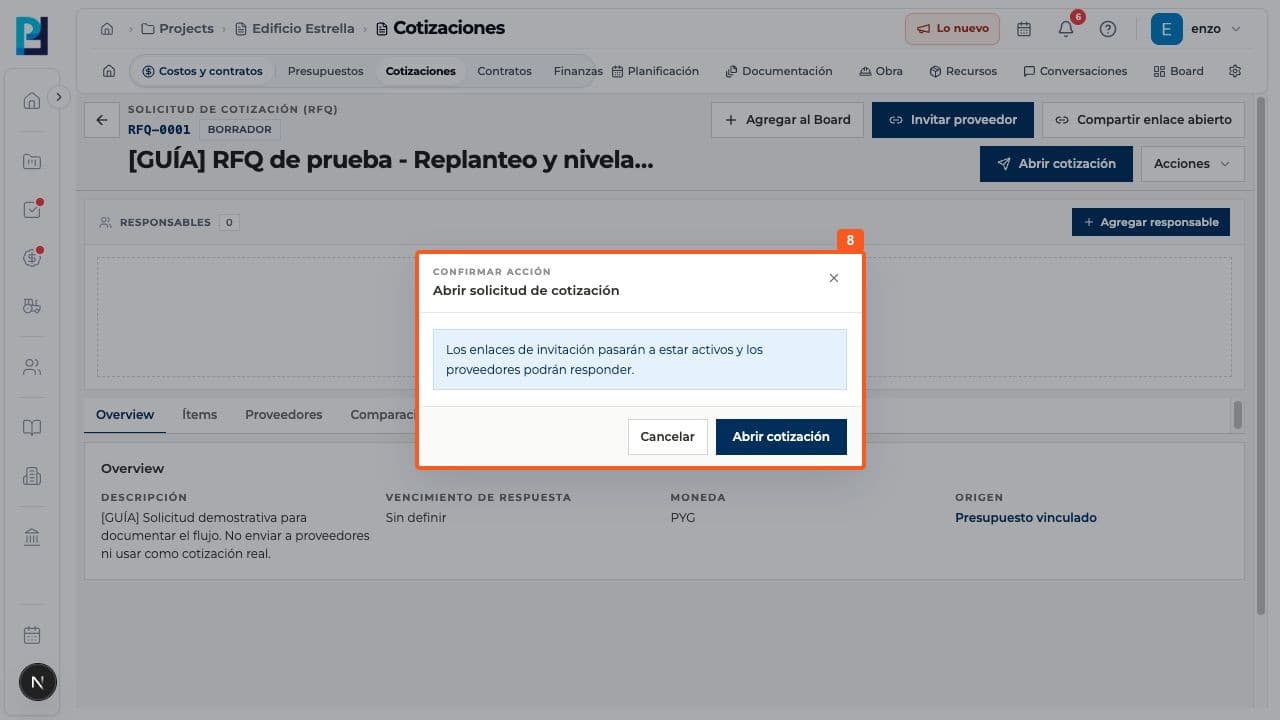Viewport: 1280px width, 720px height.
Task: Expand the left sidebar with the chevron
Action: (x=59, y=97)
